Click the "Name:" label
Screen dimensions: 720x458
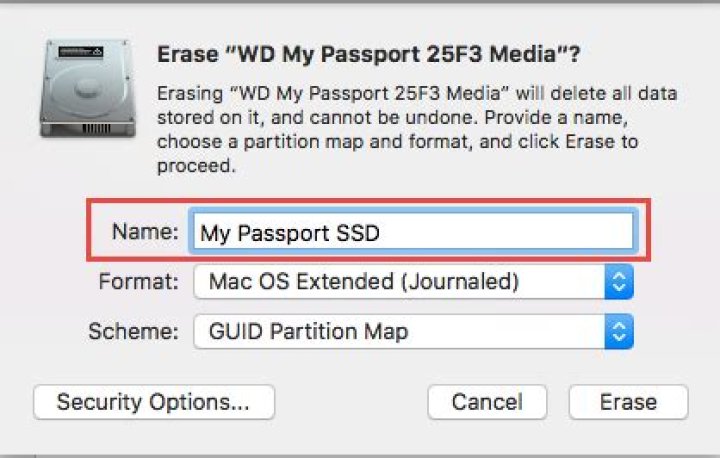tap(145, 232)
